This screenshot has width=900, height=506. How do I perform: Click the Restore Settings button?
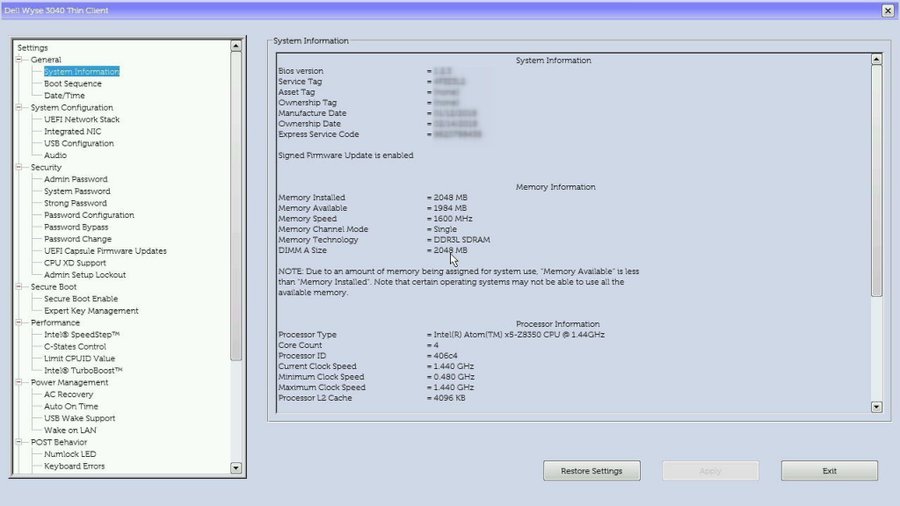[x=591, y=471]
